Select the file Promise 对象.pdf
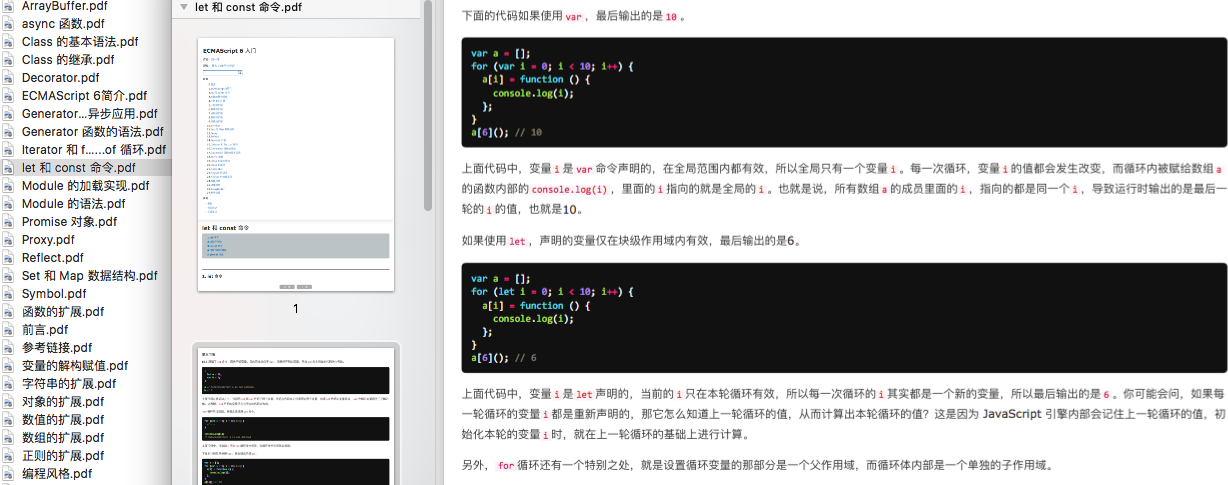 pyautogui.click(x=69, y=221)
